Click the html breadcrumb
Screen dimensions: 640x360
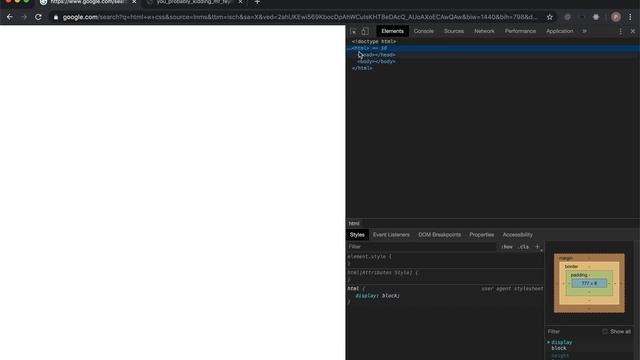point(354,223)
